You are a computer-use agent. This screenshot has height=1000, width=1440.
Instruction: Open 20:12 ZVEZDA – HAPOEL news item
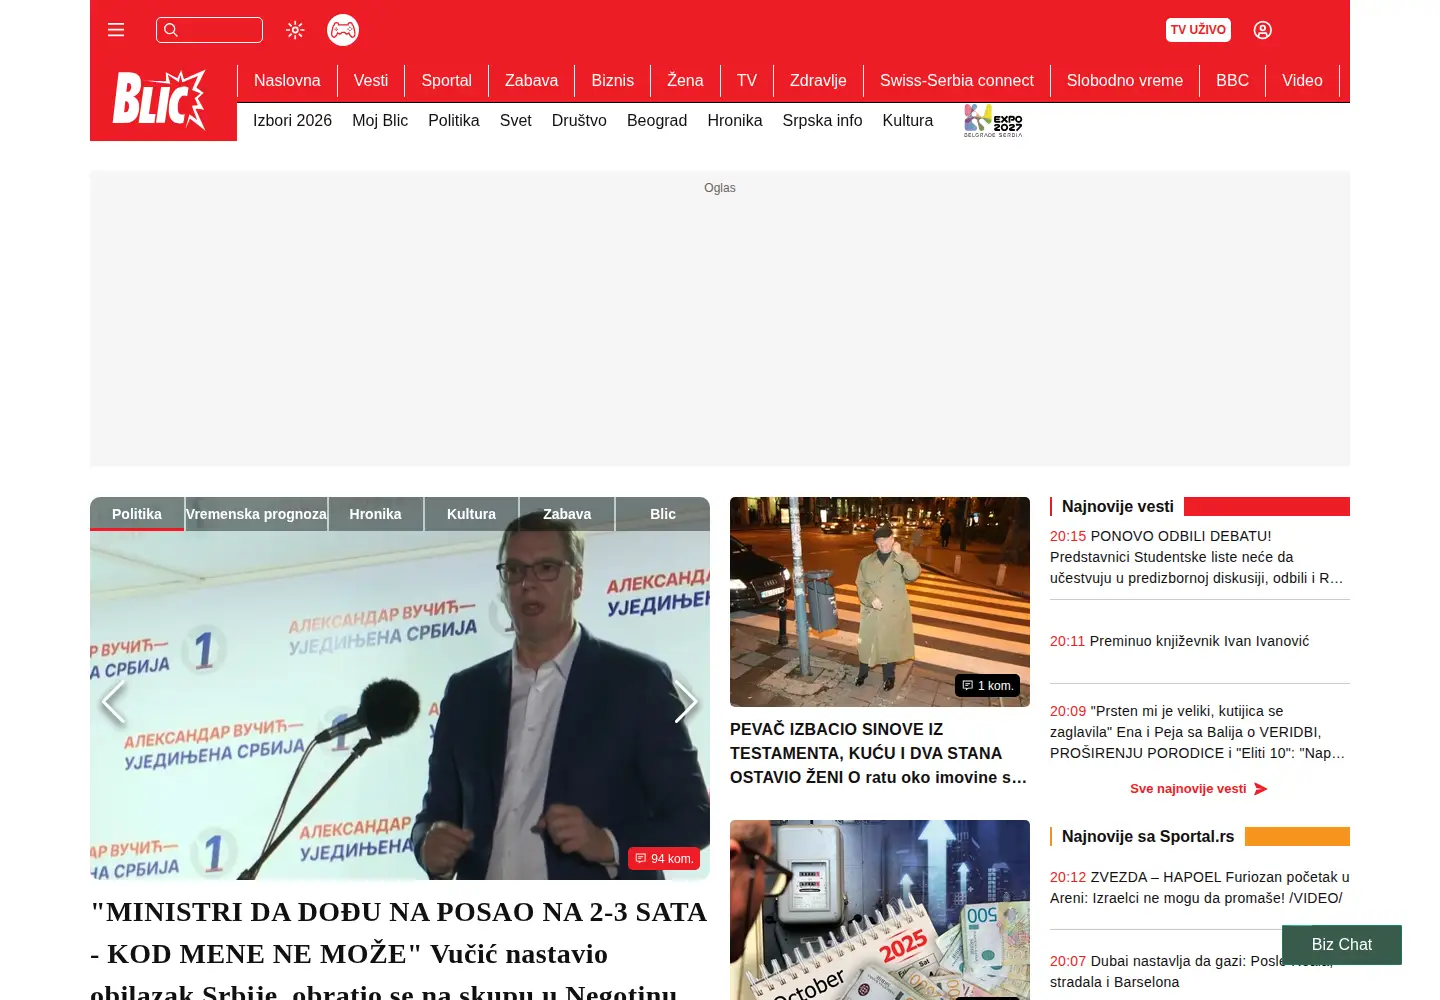1199,888
